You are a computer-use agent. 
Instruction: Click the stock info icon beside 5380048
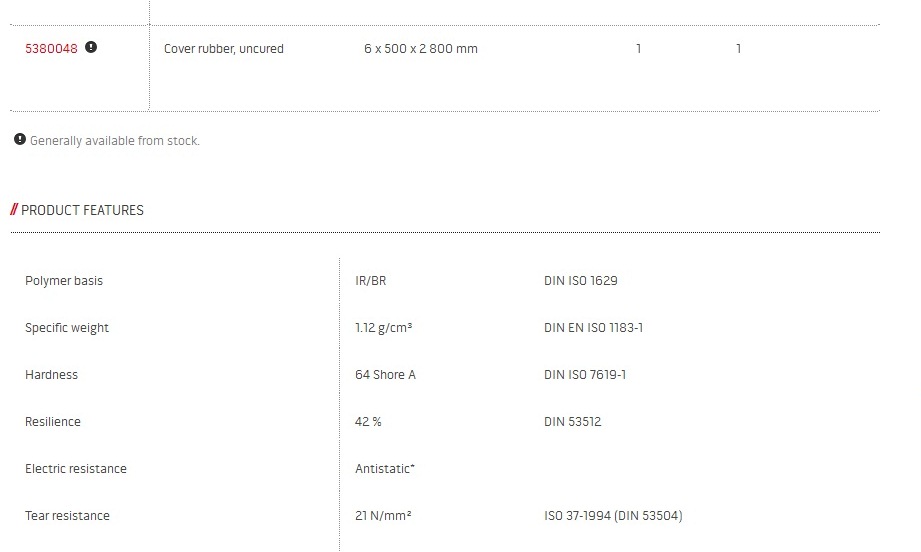click(91, 47)
